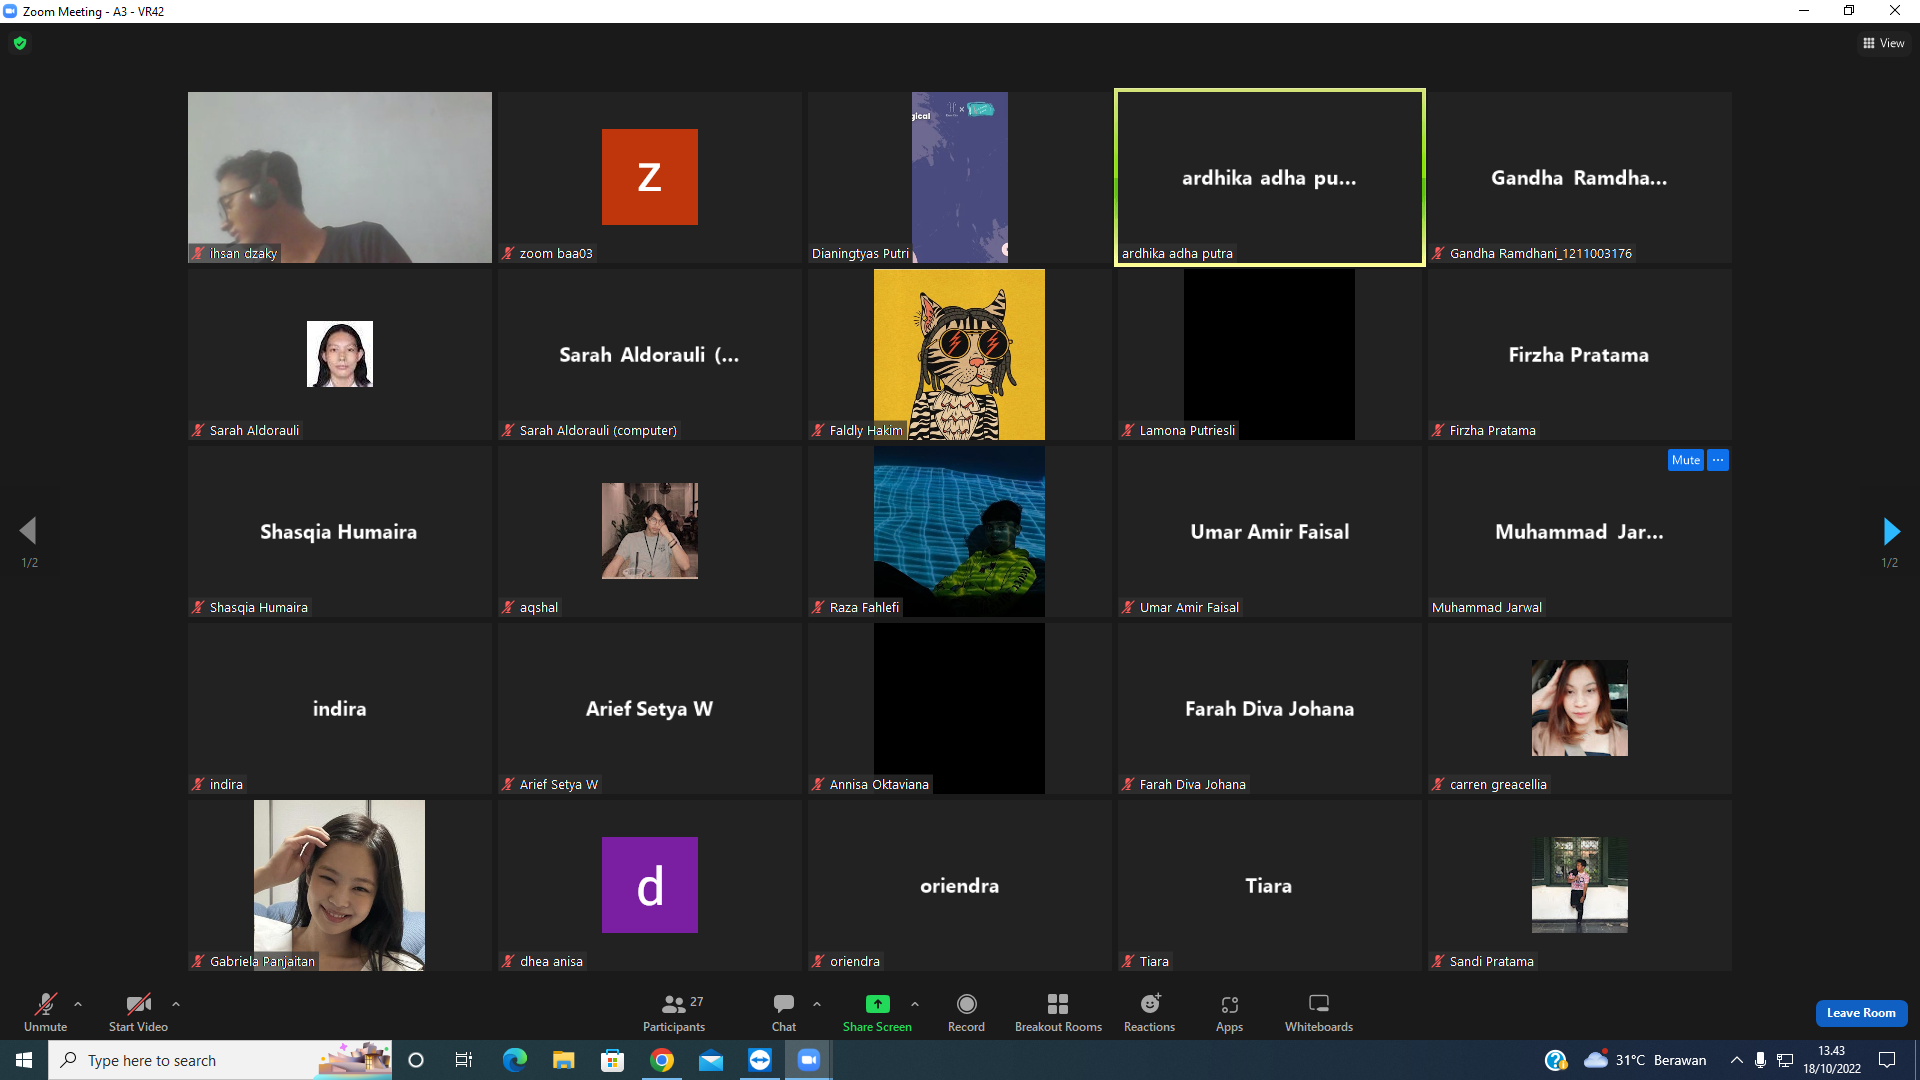Select Farah Diva Johana's tile
The image size is (1920, 1080).
point(1270,708)
